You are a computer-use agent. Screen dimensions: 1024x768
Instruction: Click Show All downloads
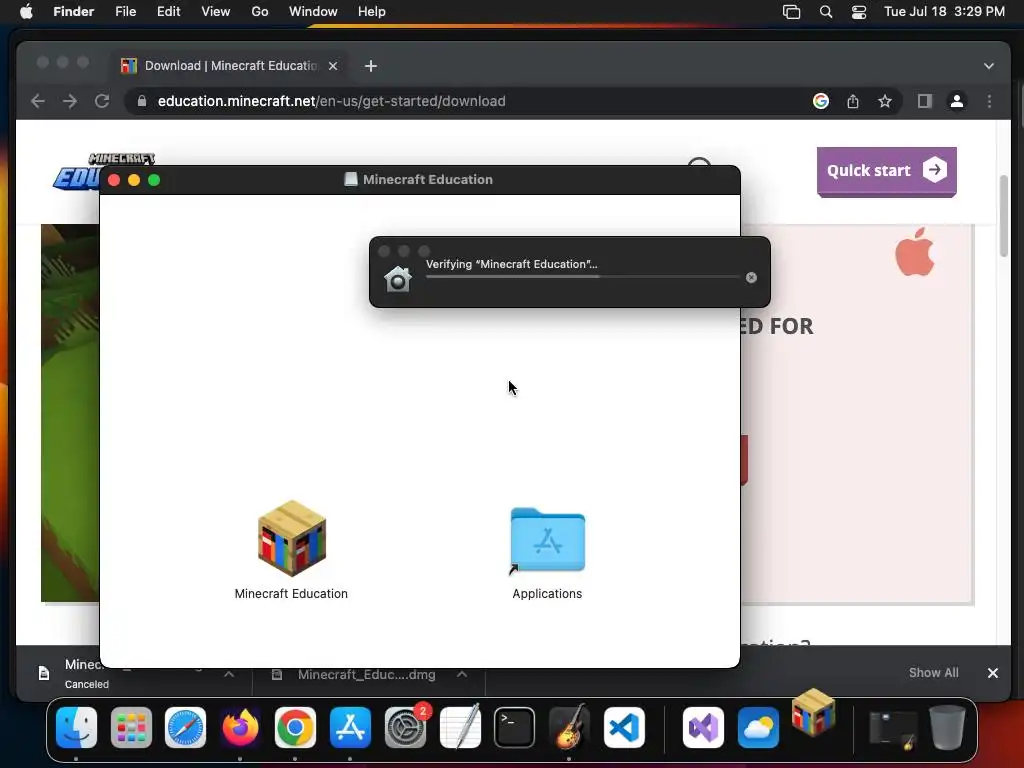933,673
